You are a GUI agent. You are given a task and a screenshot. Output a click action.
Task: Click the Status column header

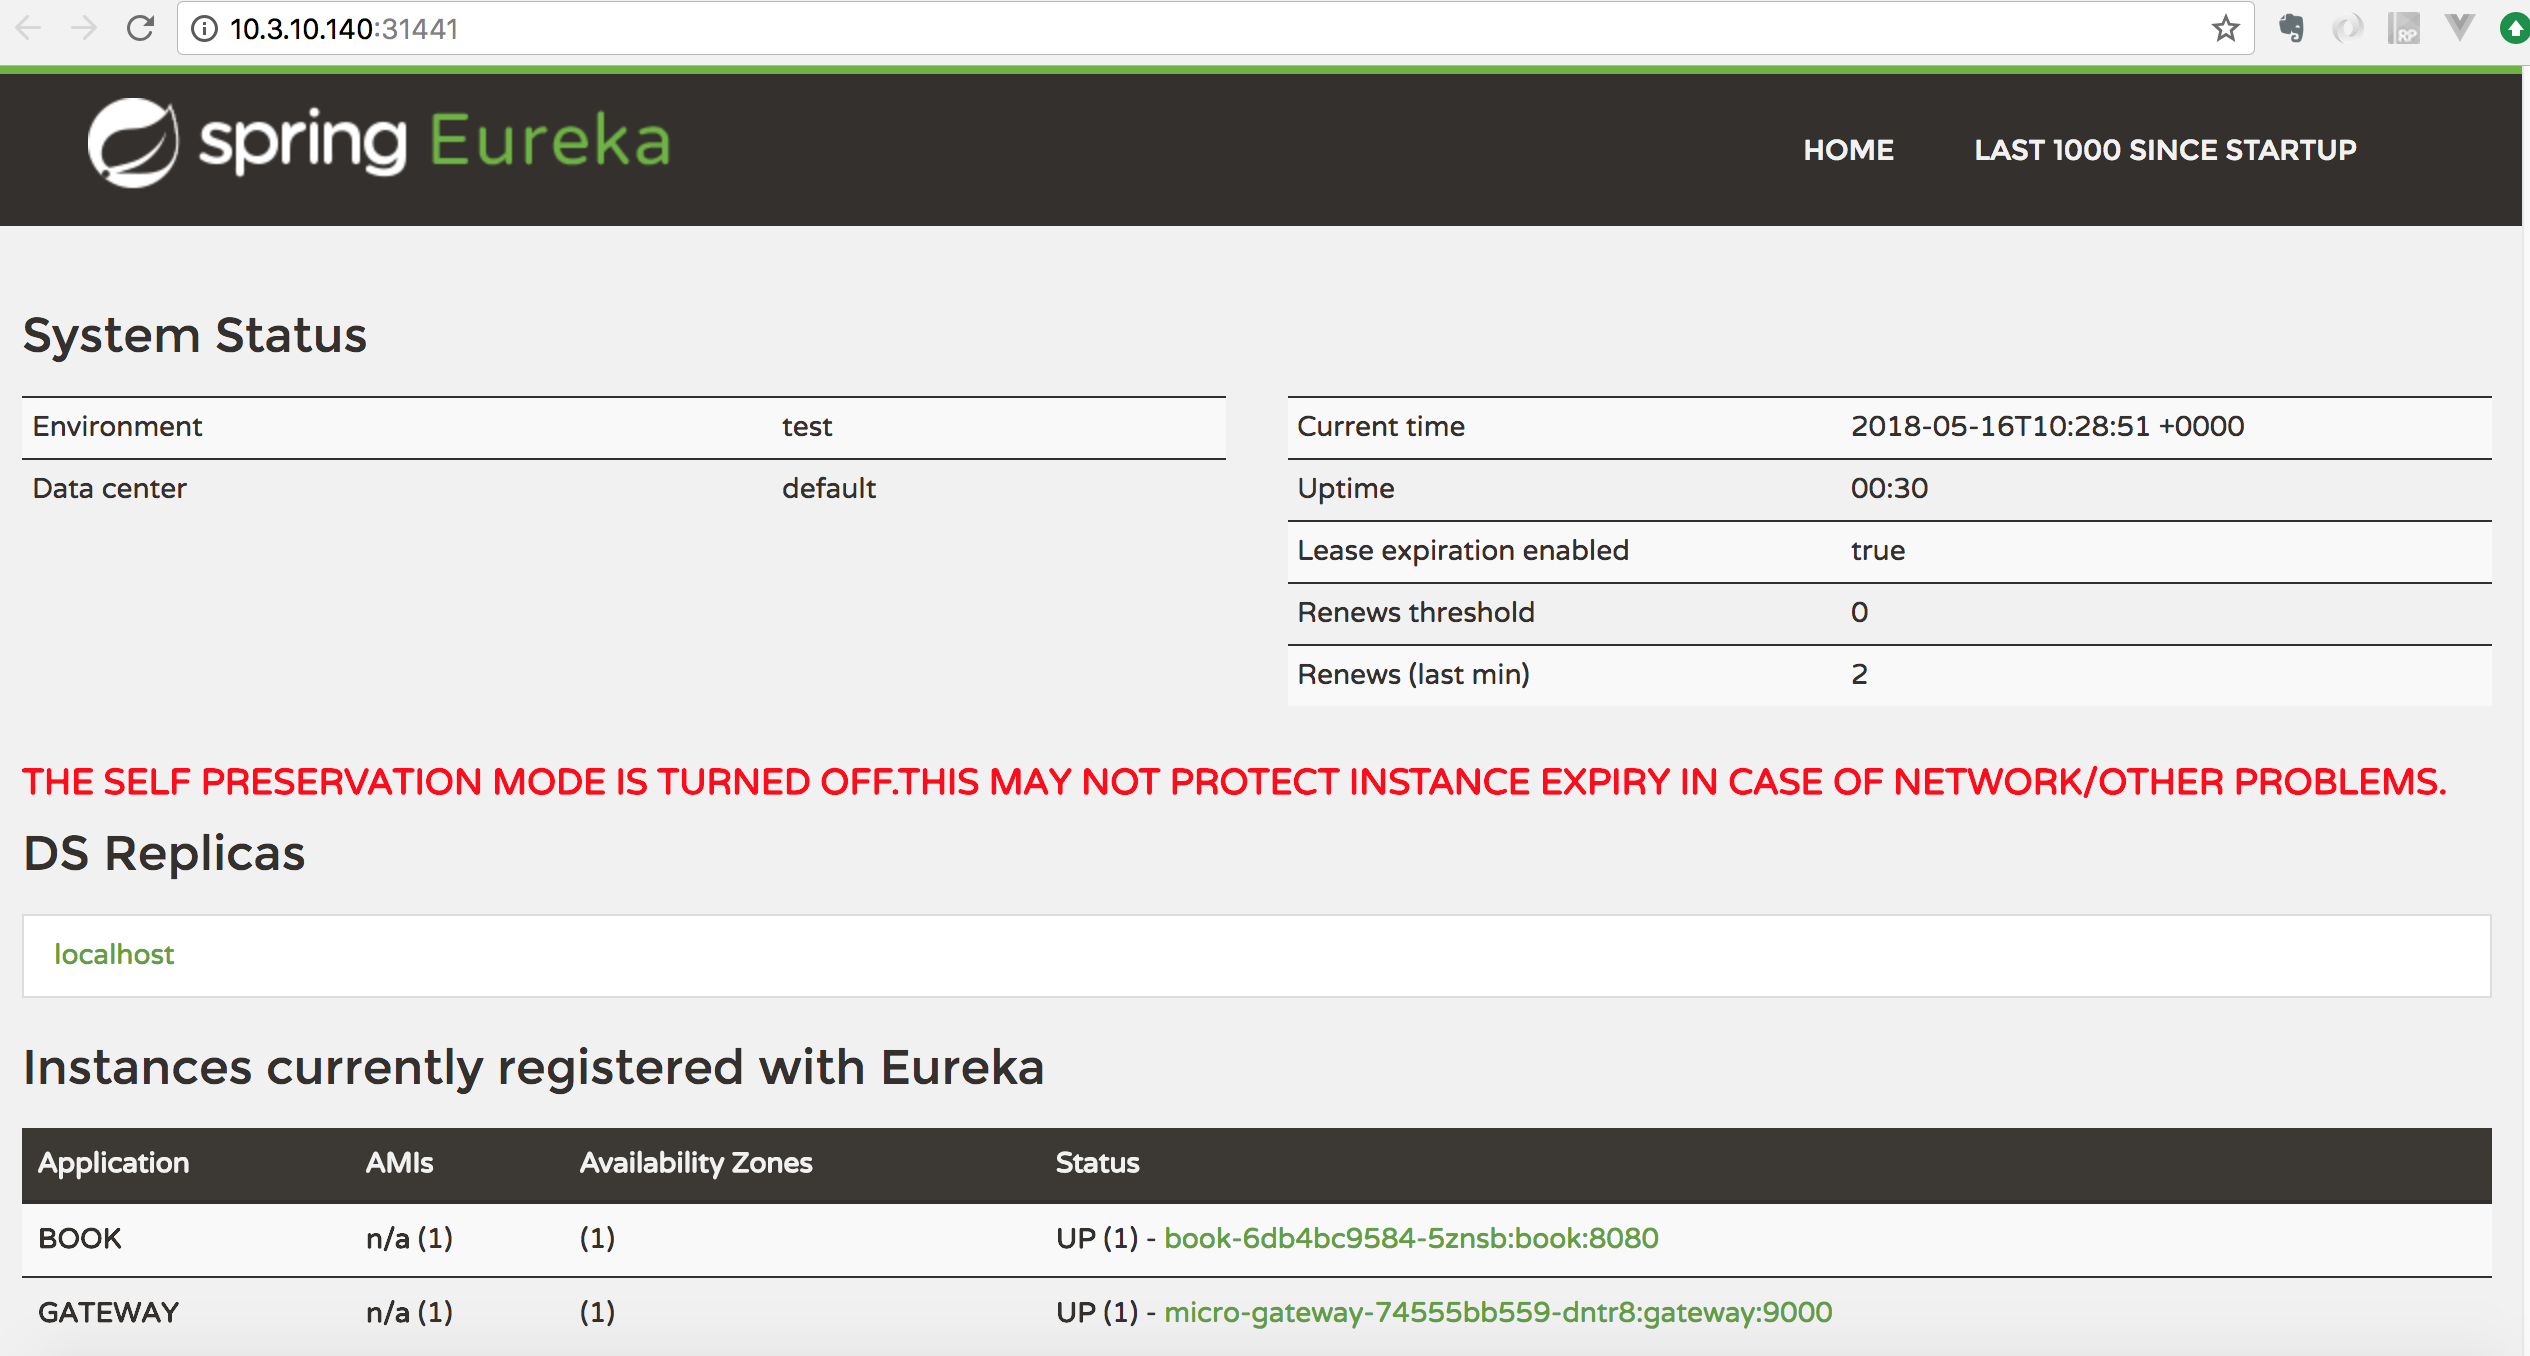coord(1097,1162)
